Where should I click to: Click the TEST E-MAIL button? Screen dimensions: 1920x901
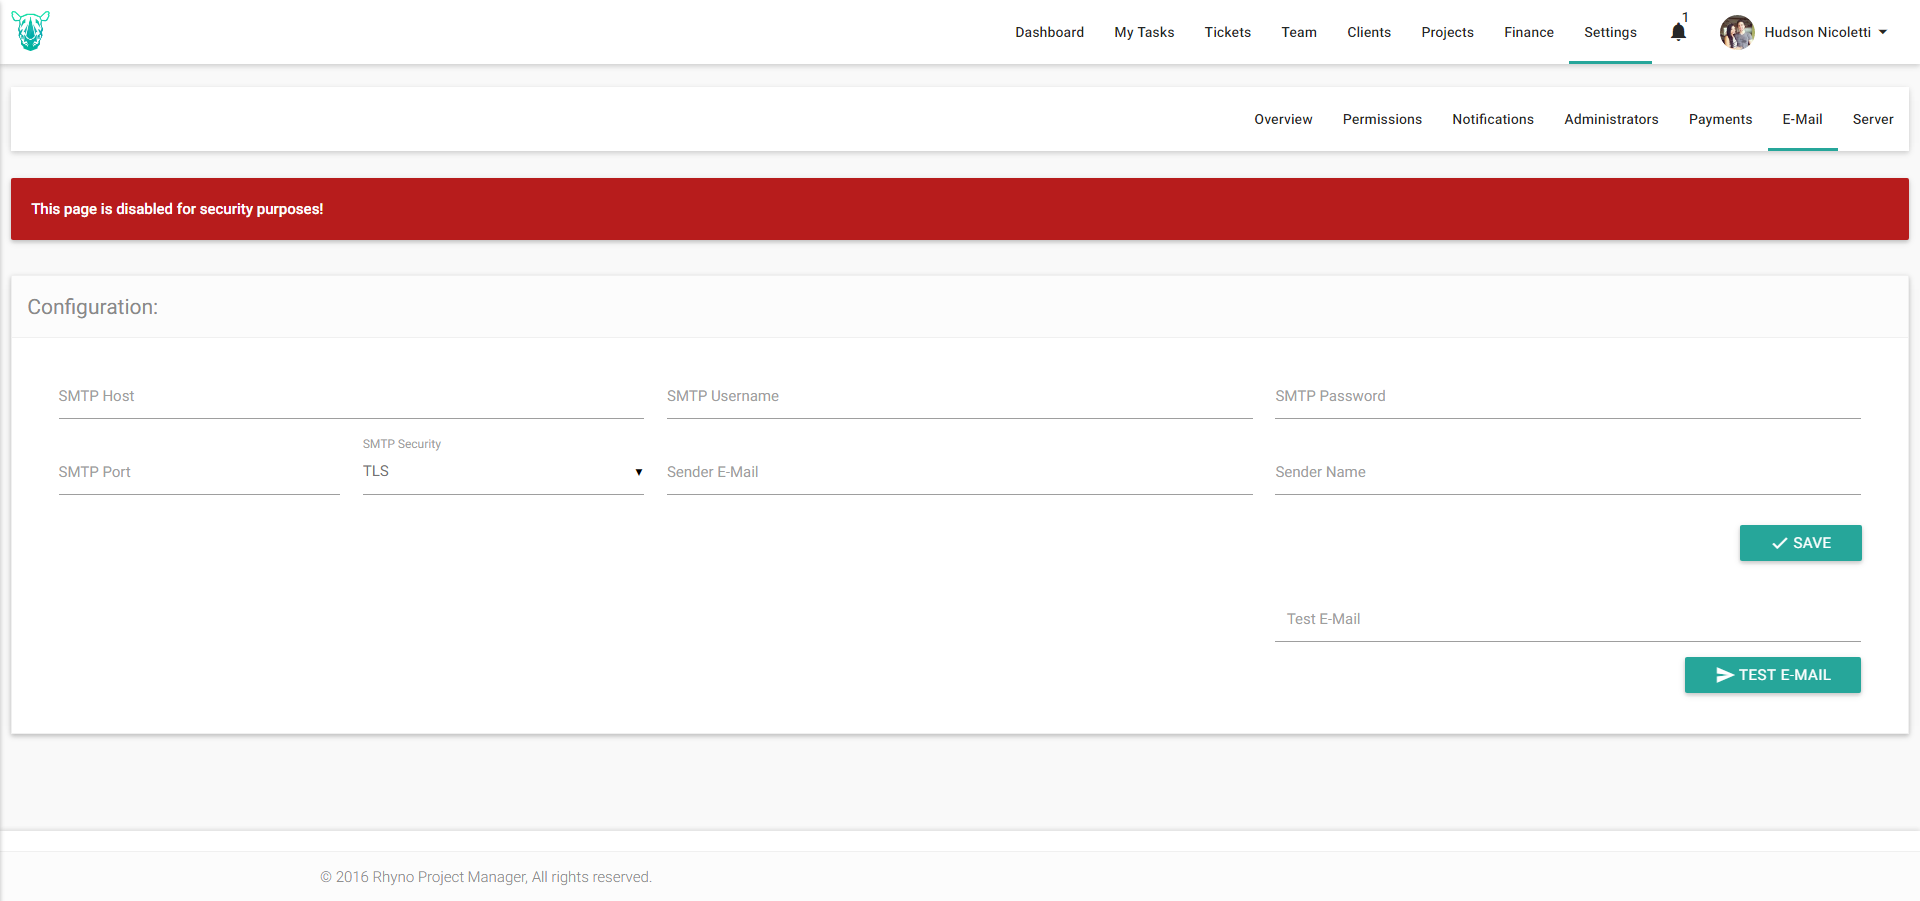tap(1772, 675)
